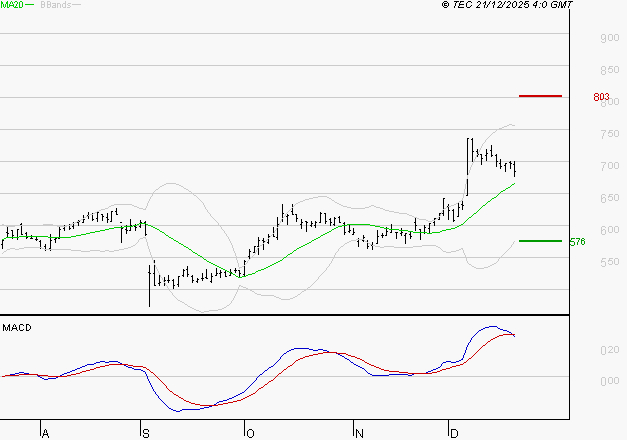This screenshot has height=440, width=627.
Task: Click the MACD panel label
Action: [17, 328]
